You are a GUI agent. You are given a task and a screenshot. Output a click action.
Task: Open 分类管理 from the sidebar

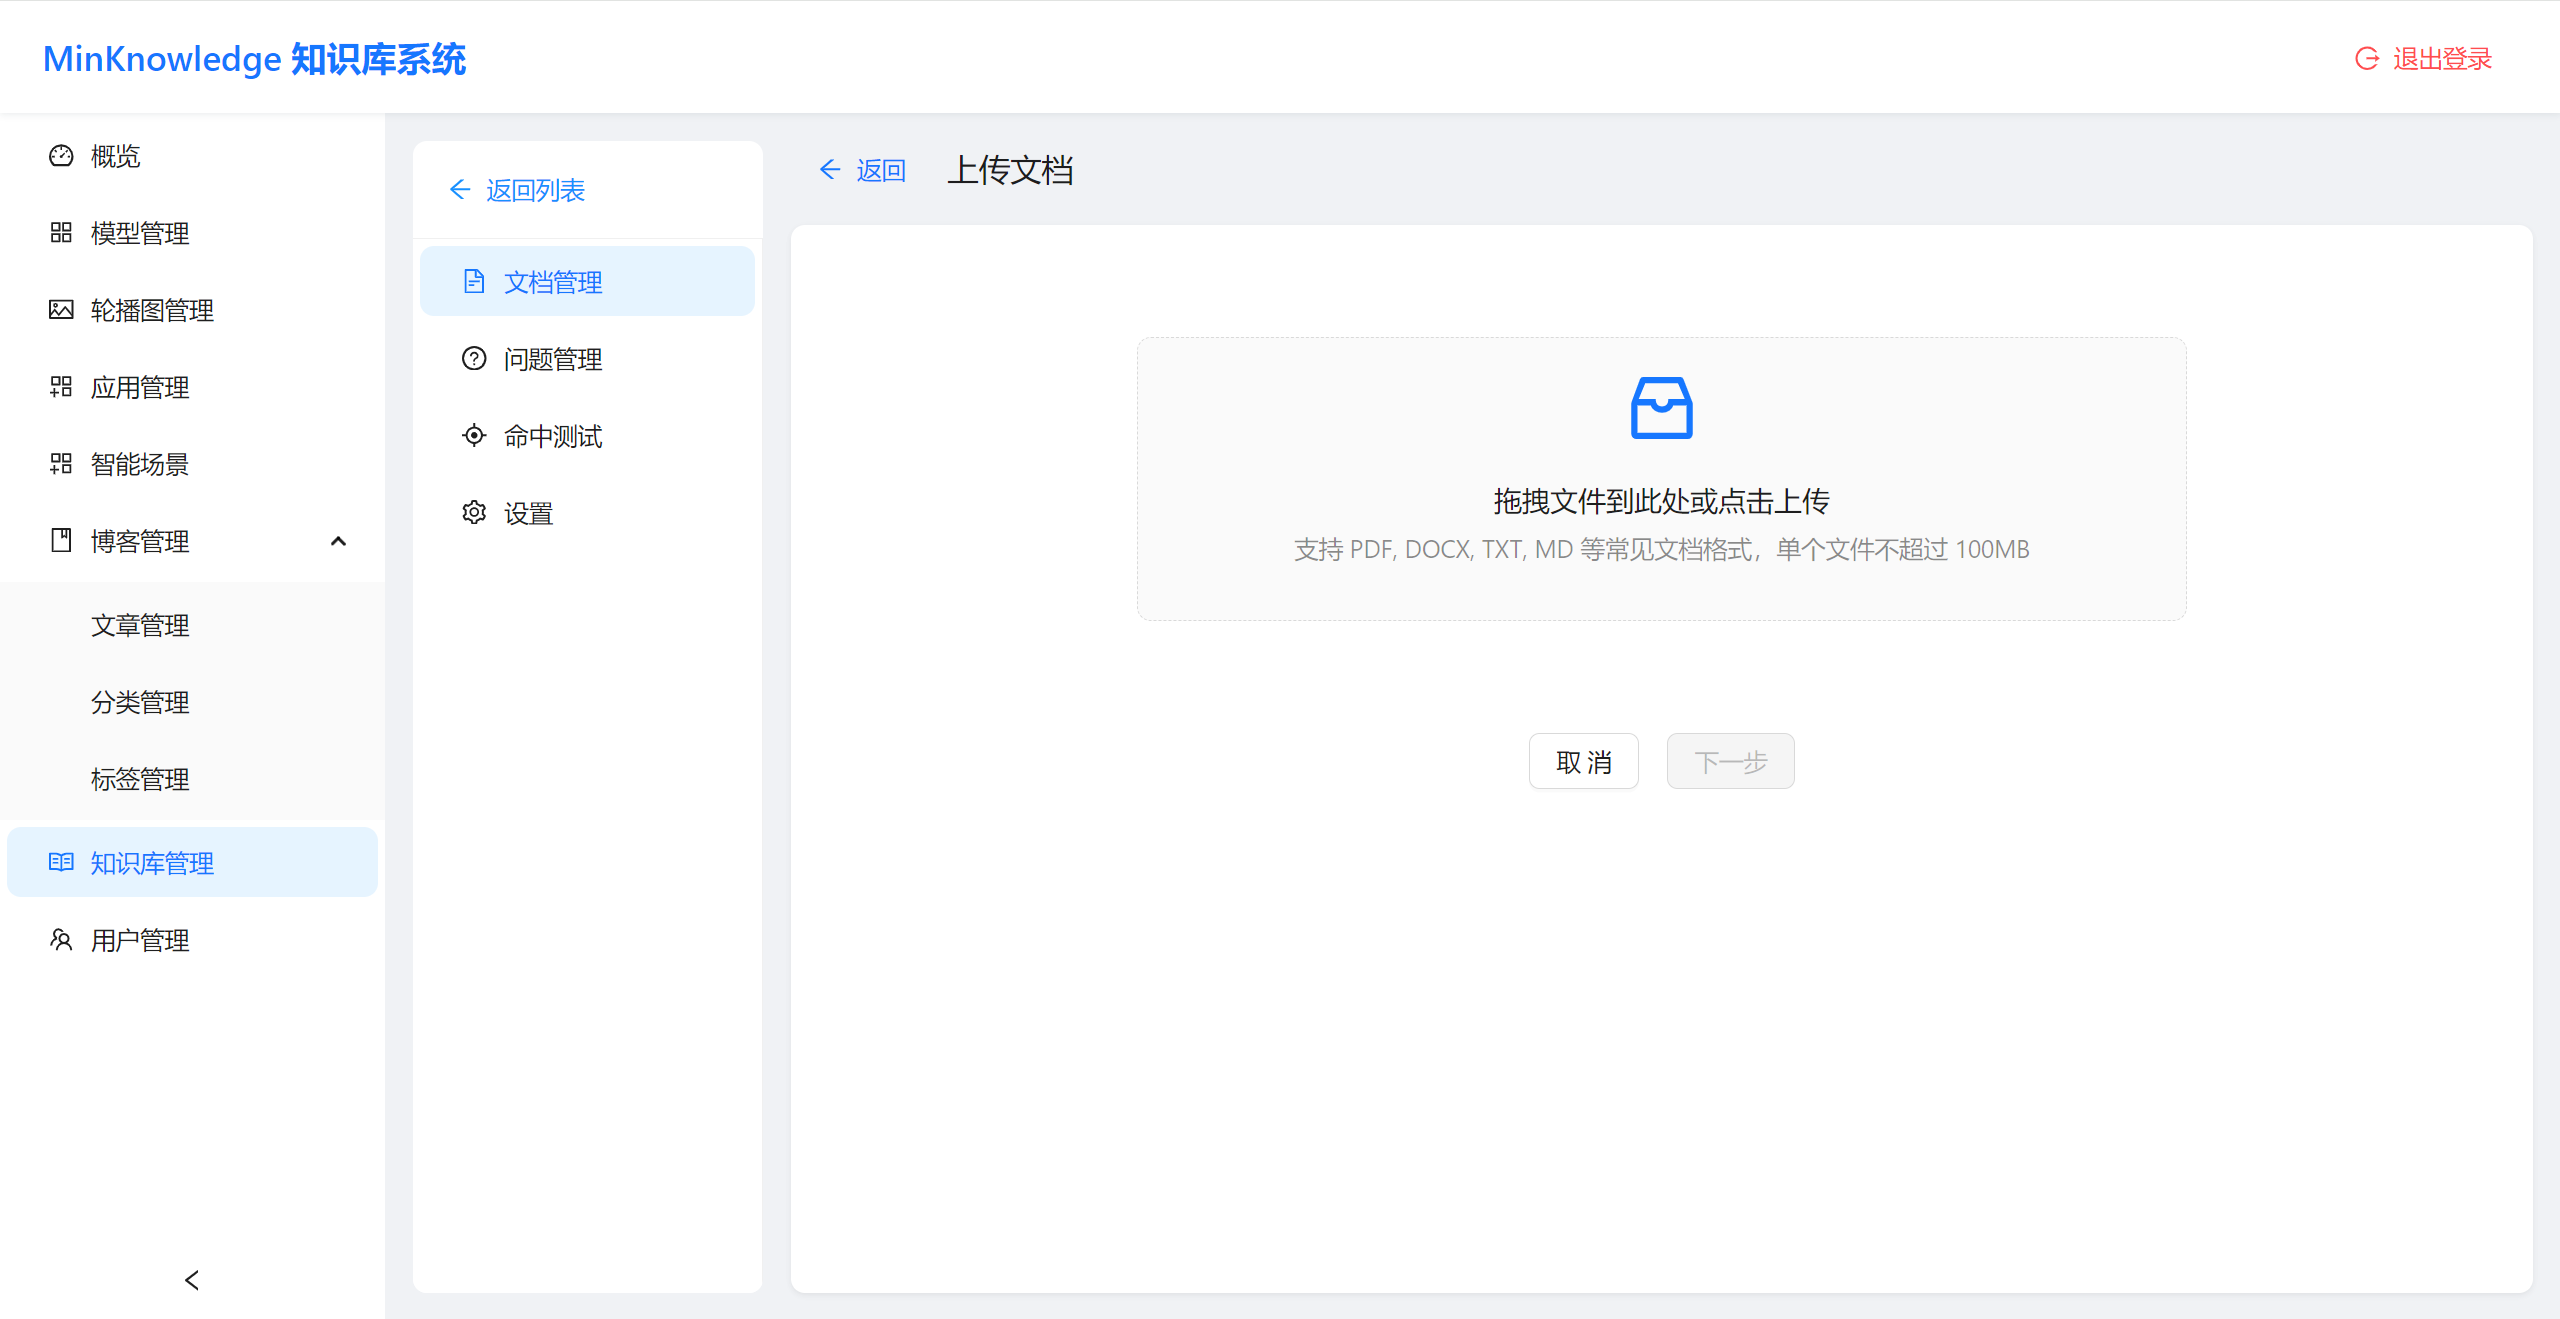139,702
